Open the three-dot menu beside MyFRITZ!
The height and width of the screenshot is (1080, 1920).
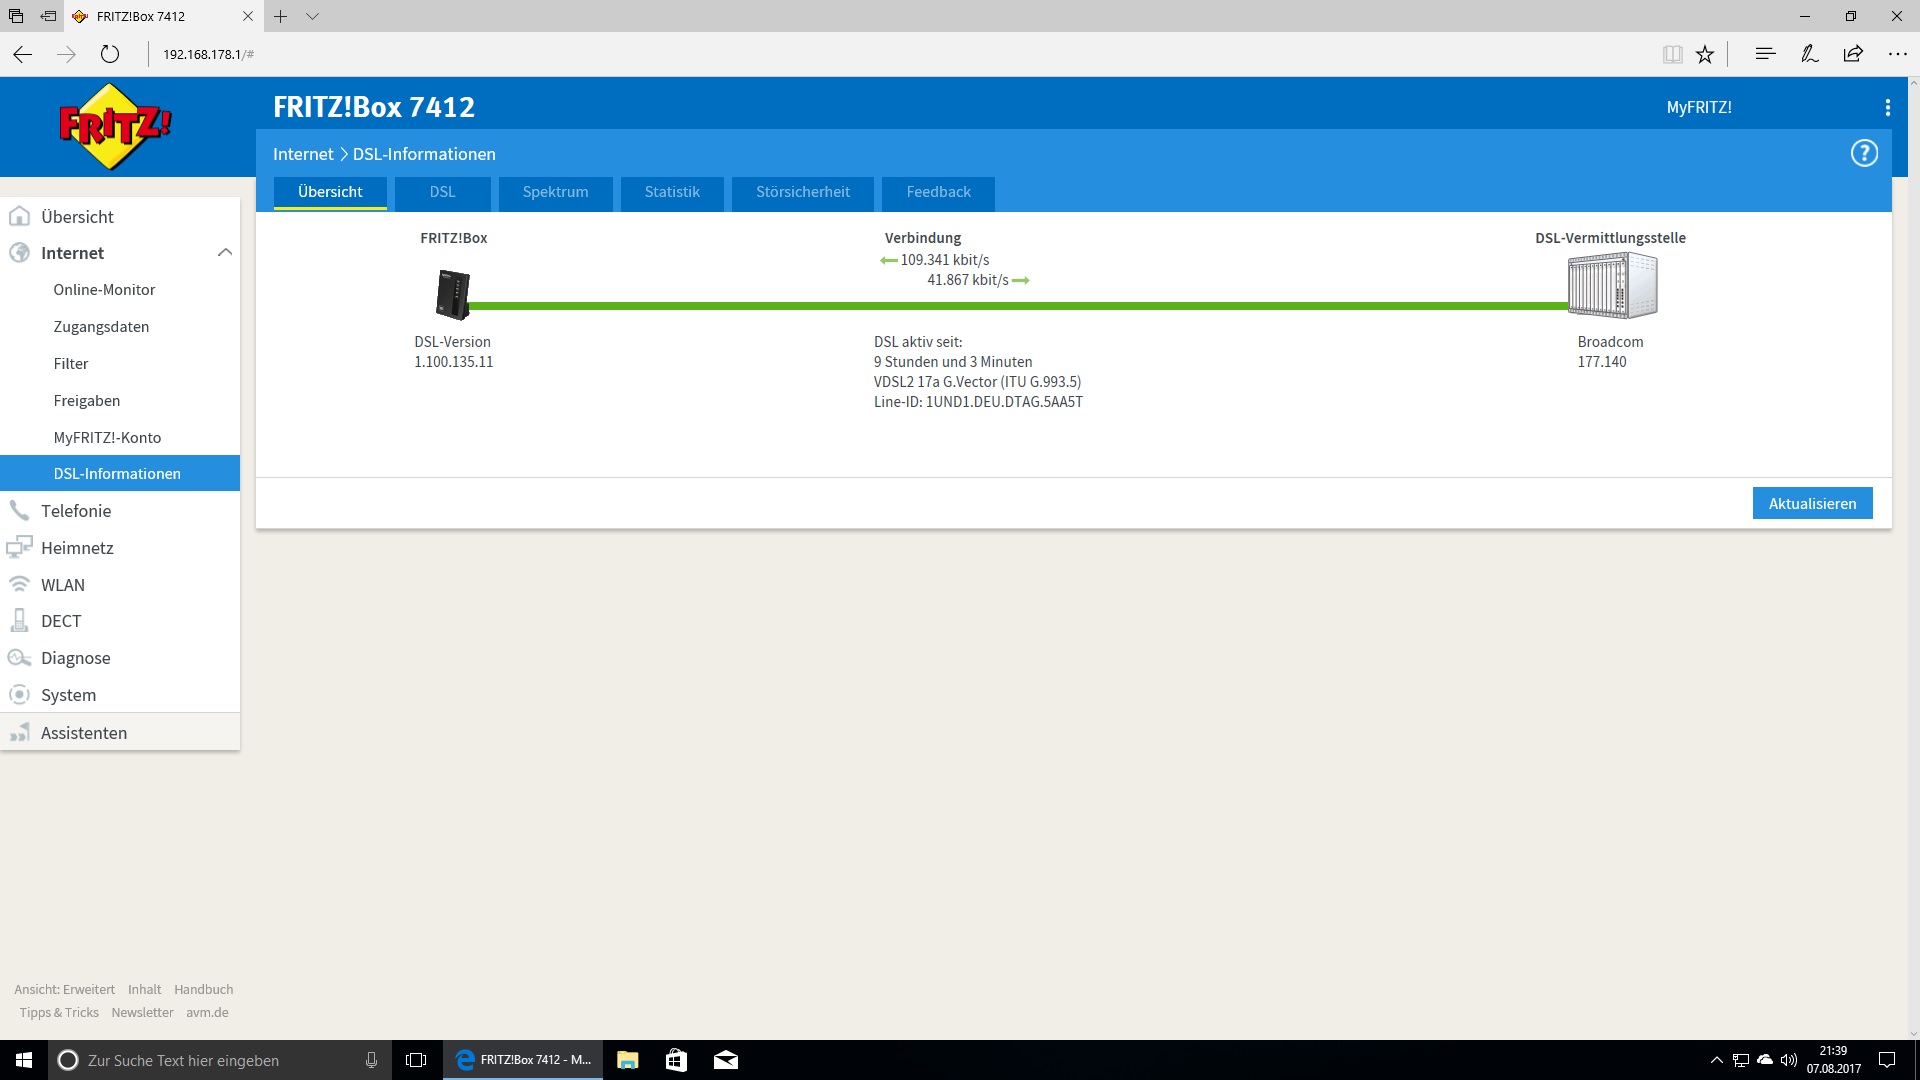click(x=1887, y=107)
